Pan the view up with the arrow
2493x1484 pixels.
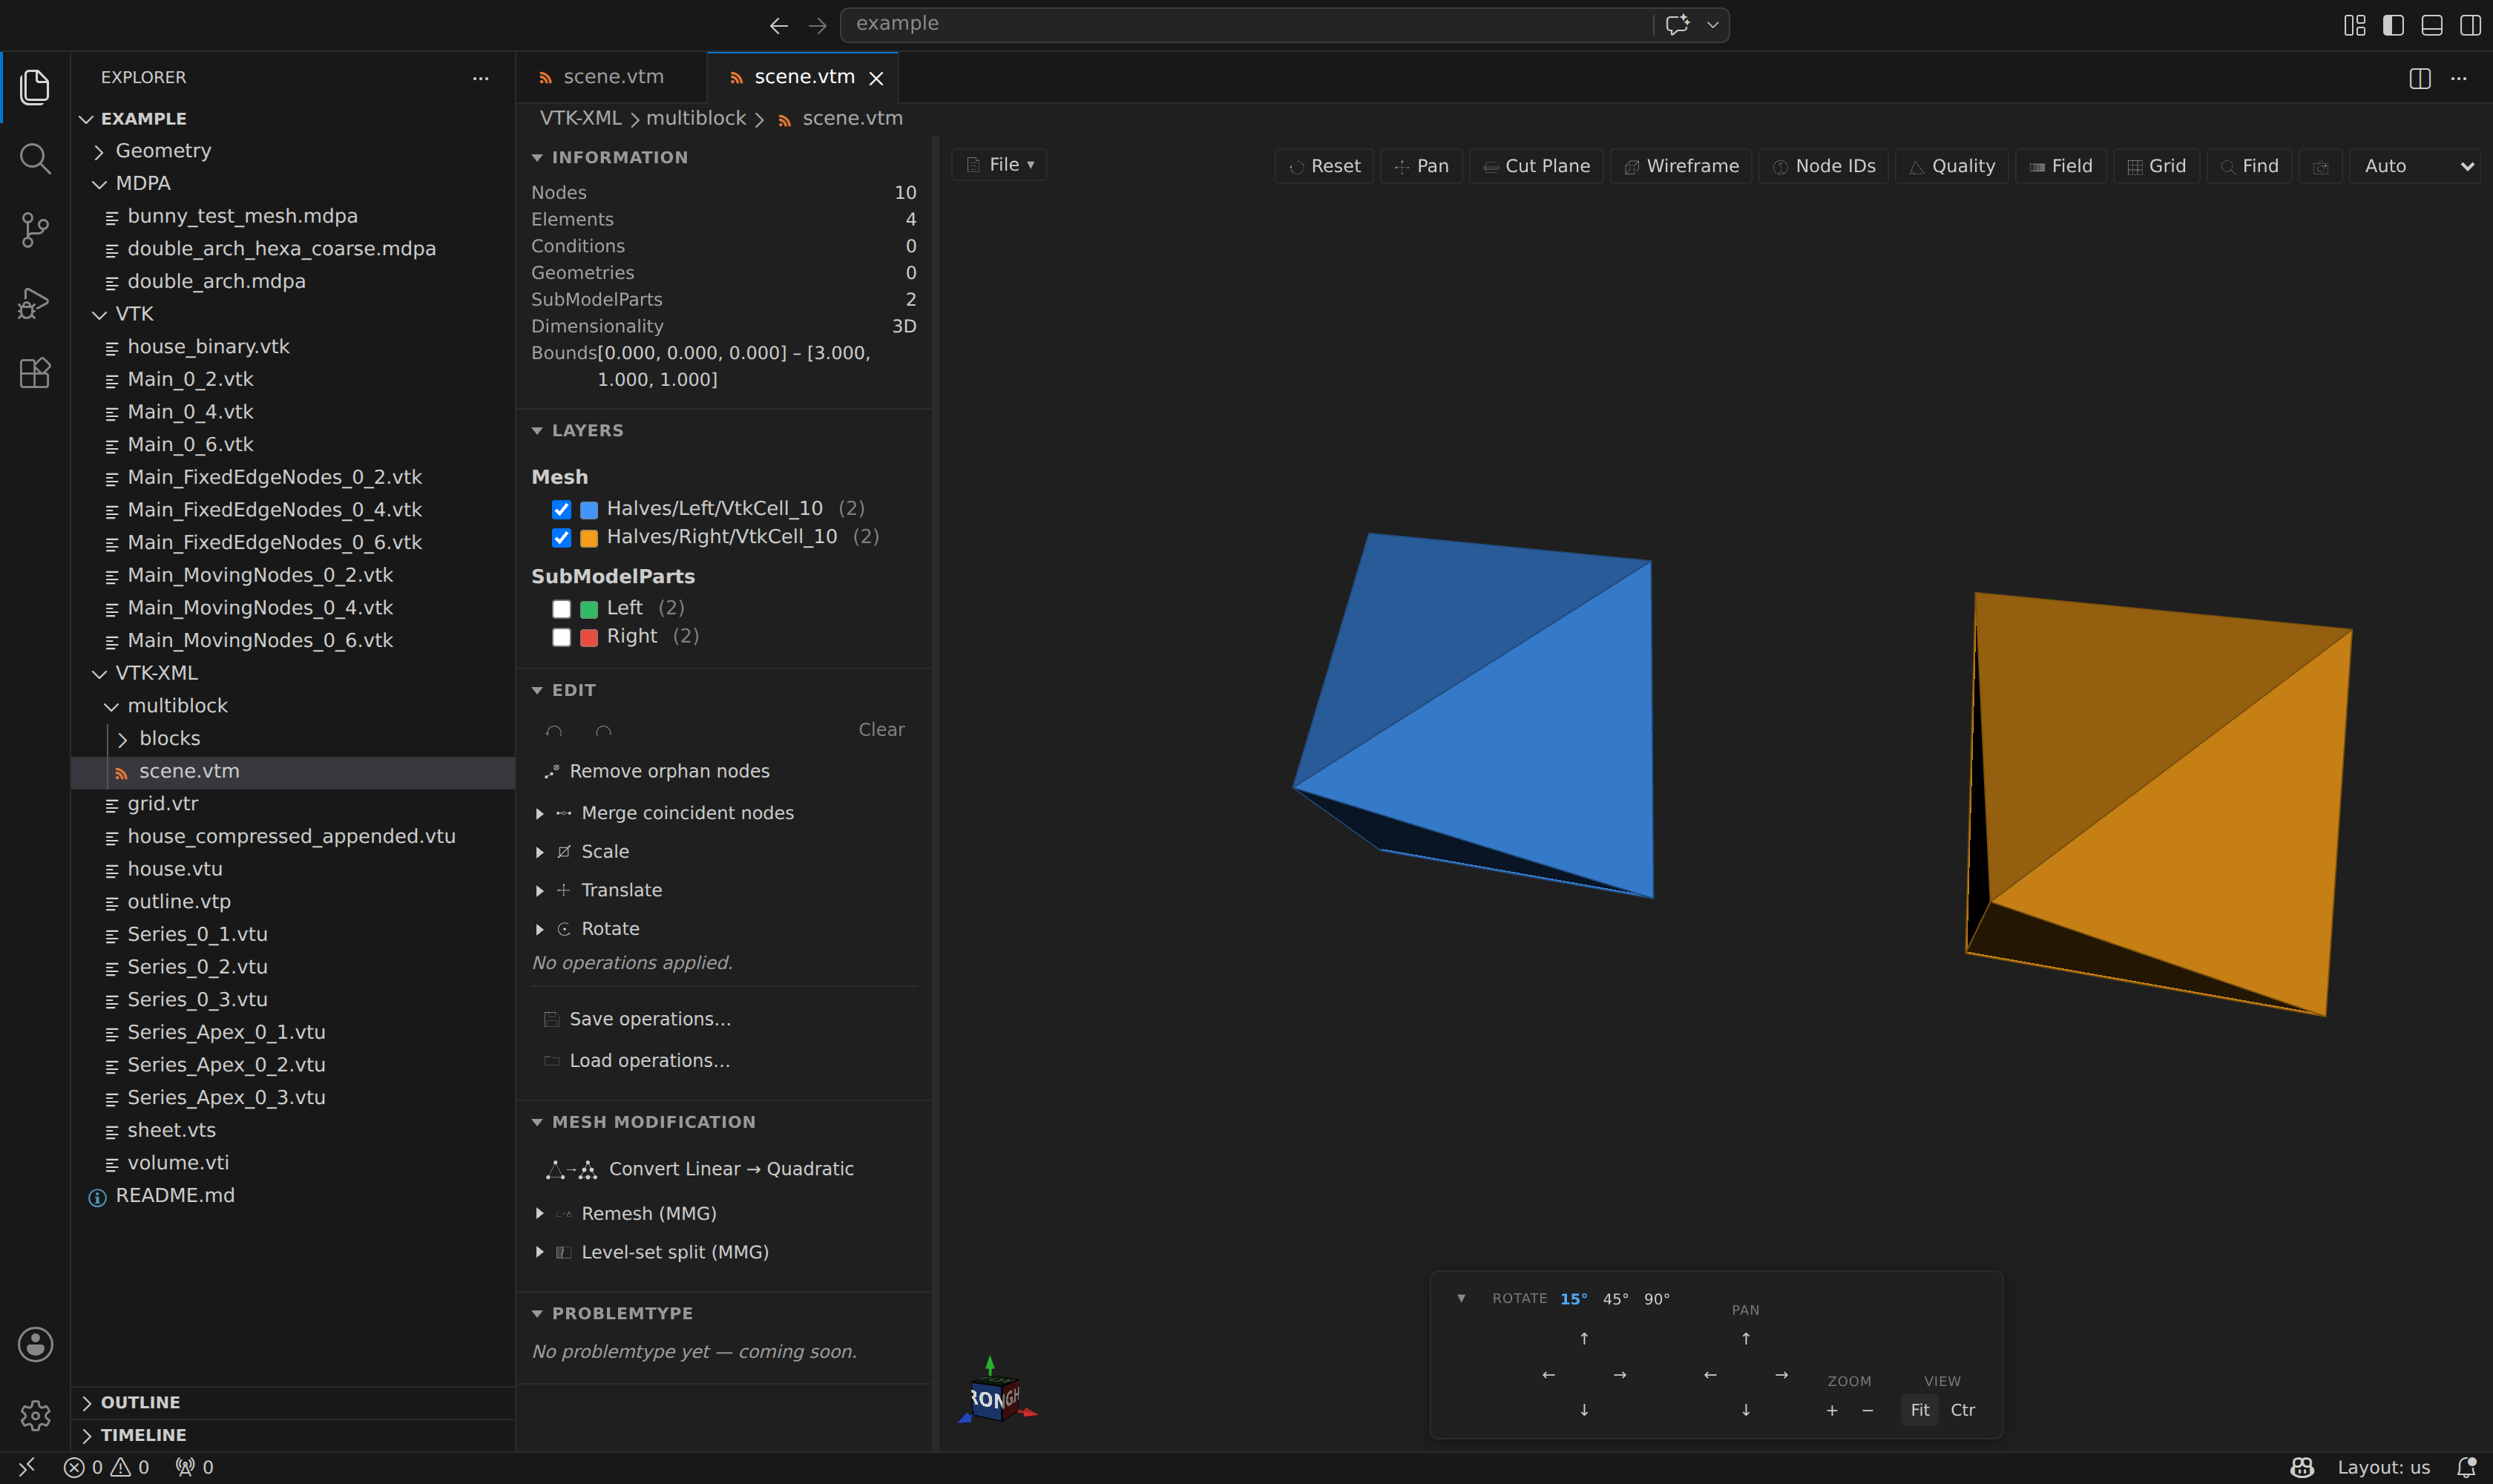coord(1746,1338)
